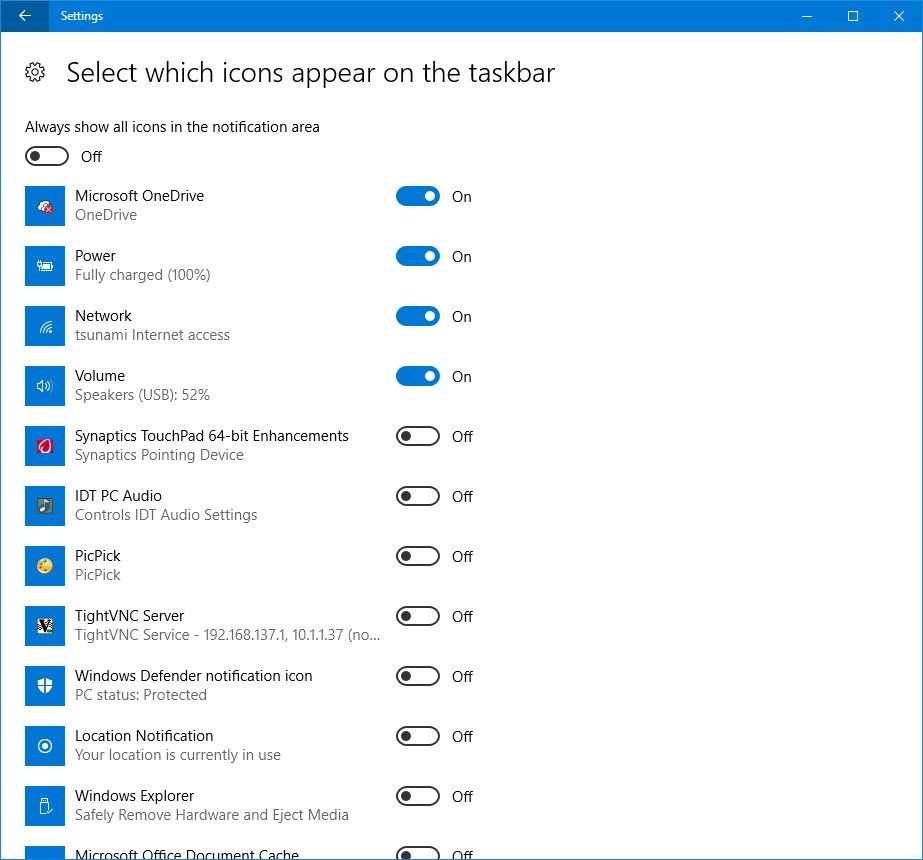
Task: Click the Synaptics TouchPad icon
Action: (x=44, y=446)
